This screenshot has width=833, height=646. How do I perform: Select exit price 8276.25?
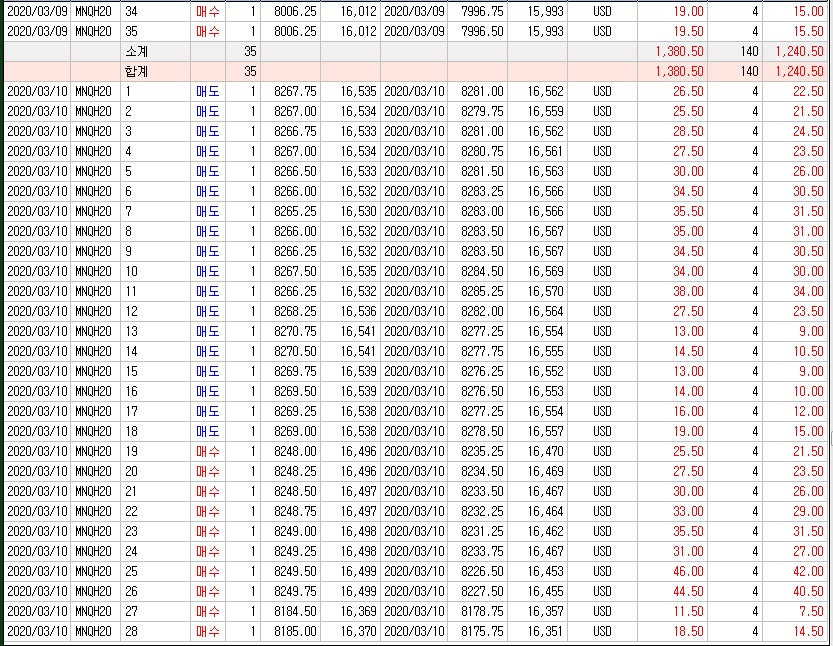click(482, 372)
